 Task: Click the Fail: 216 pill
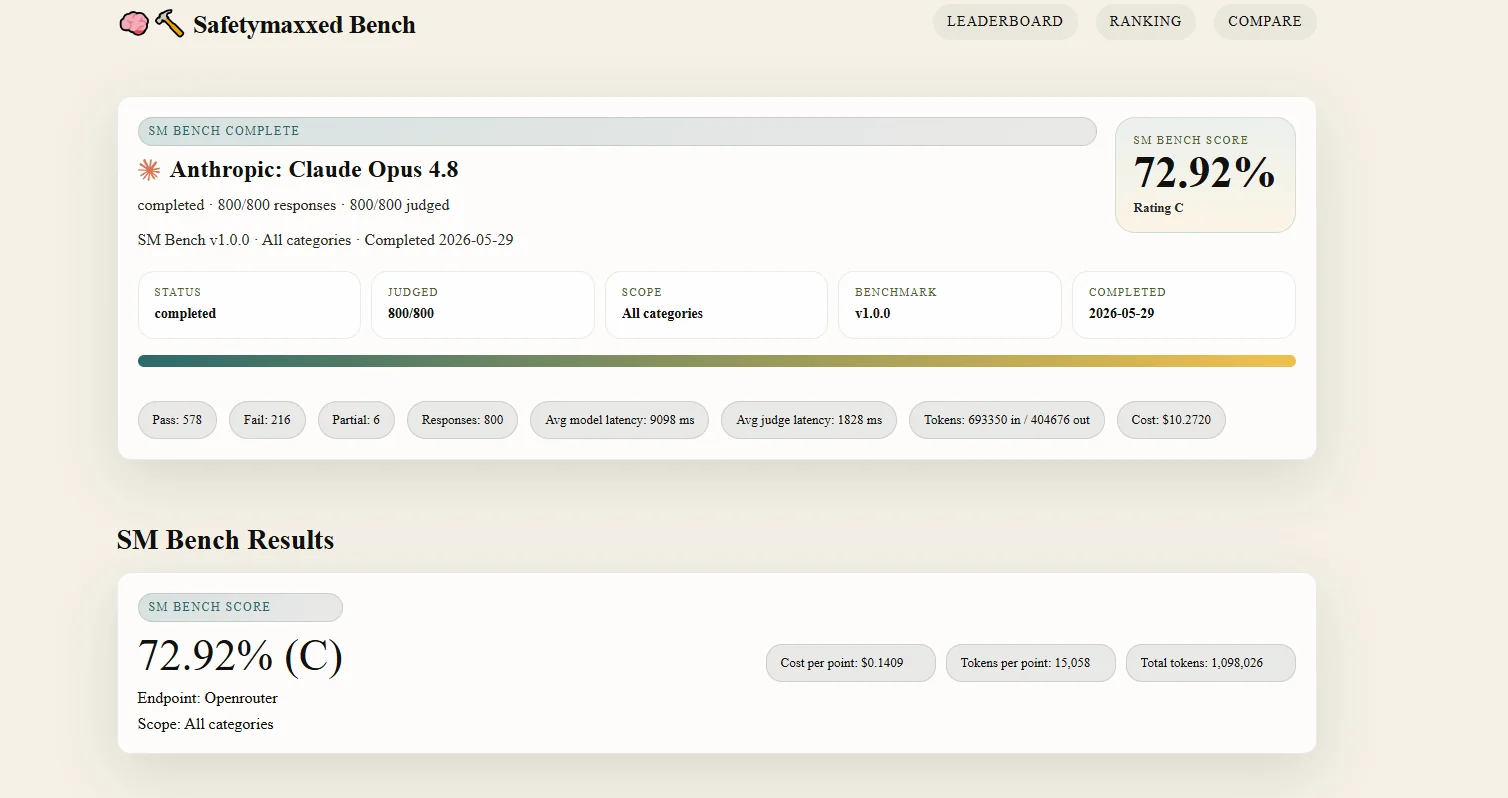point(267,420)
